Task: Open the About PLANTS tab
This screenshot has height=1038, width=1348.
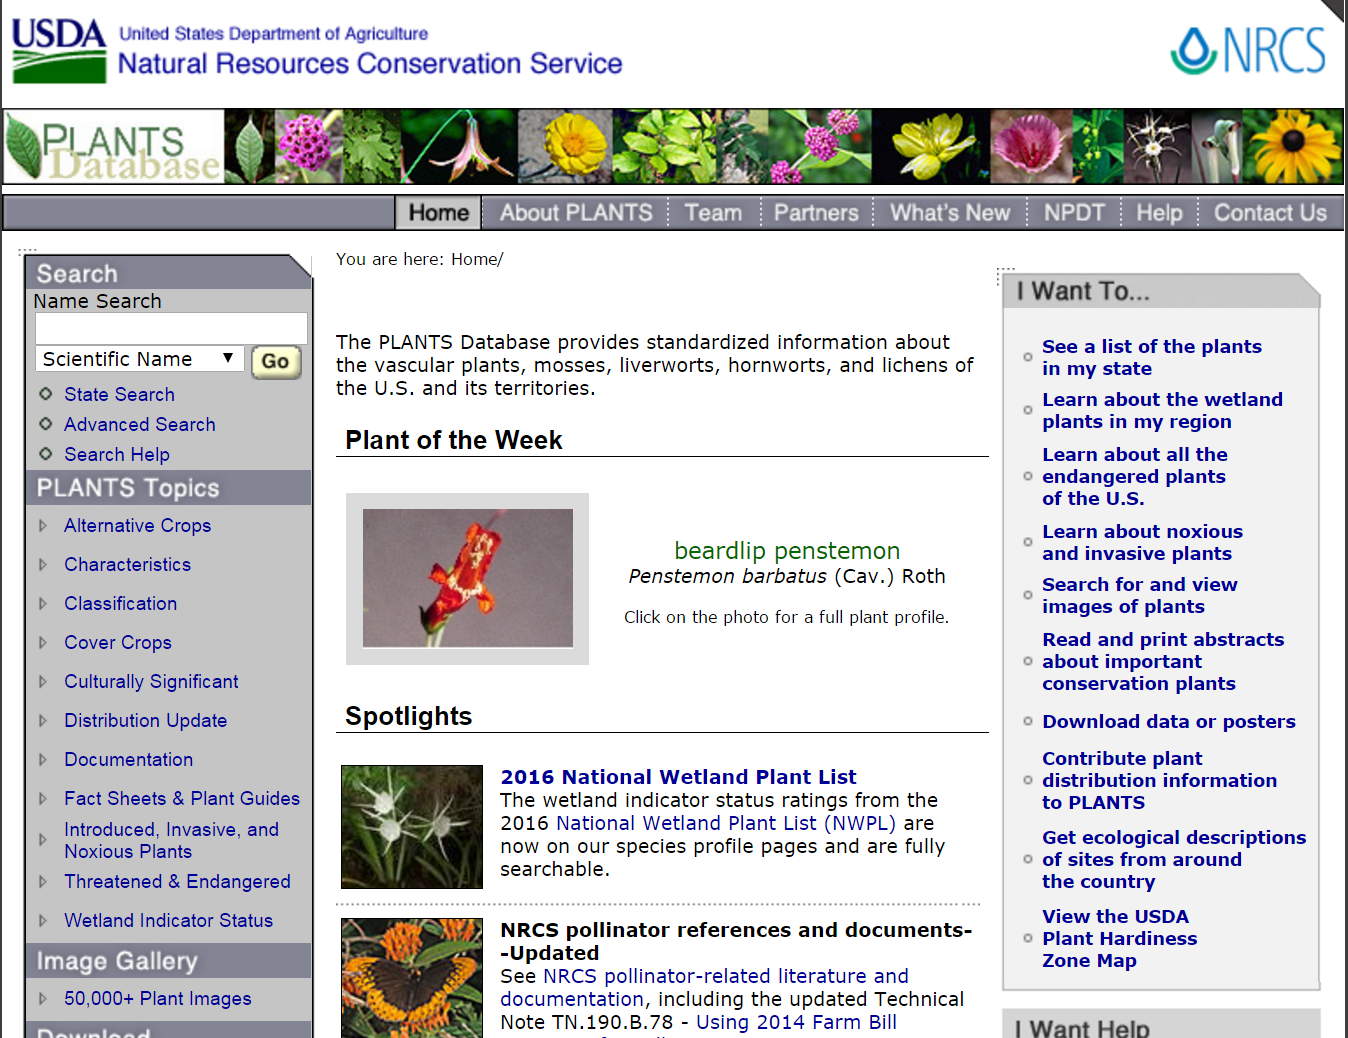Action: (576, 213)
